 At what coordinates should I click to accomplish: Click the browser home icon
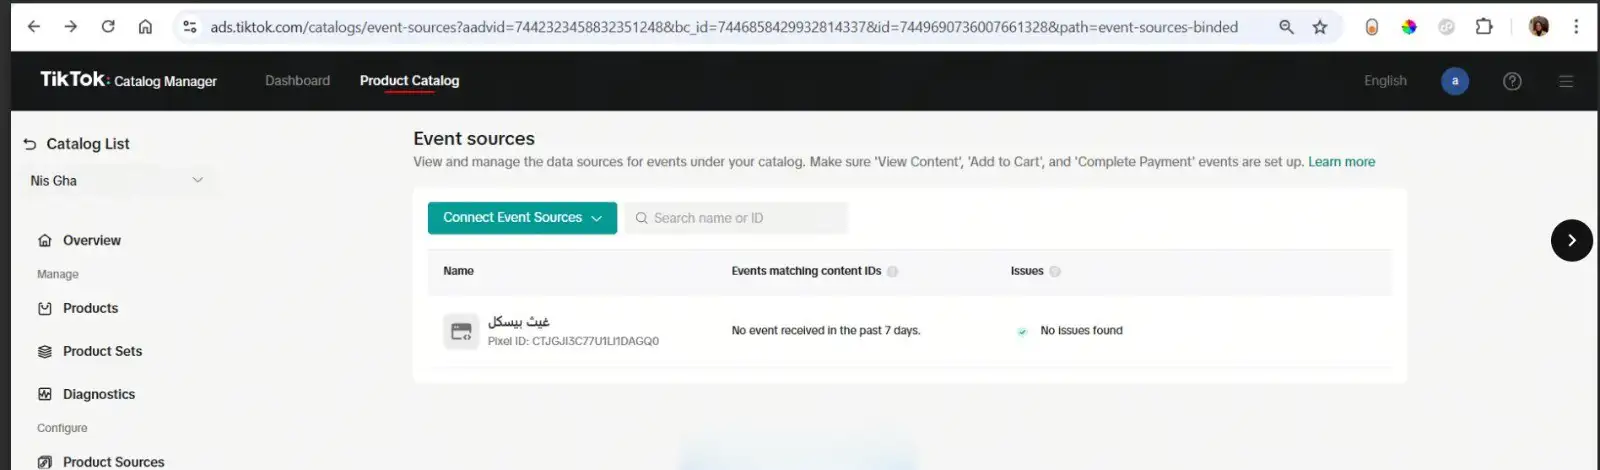tap(145, 27)
